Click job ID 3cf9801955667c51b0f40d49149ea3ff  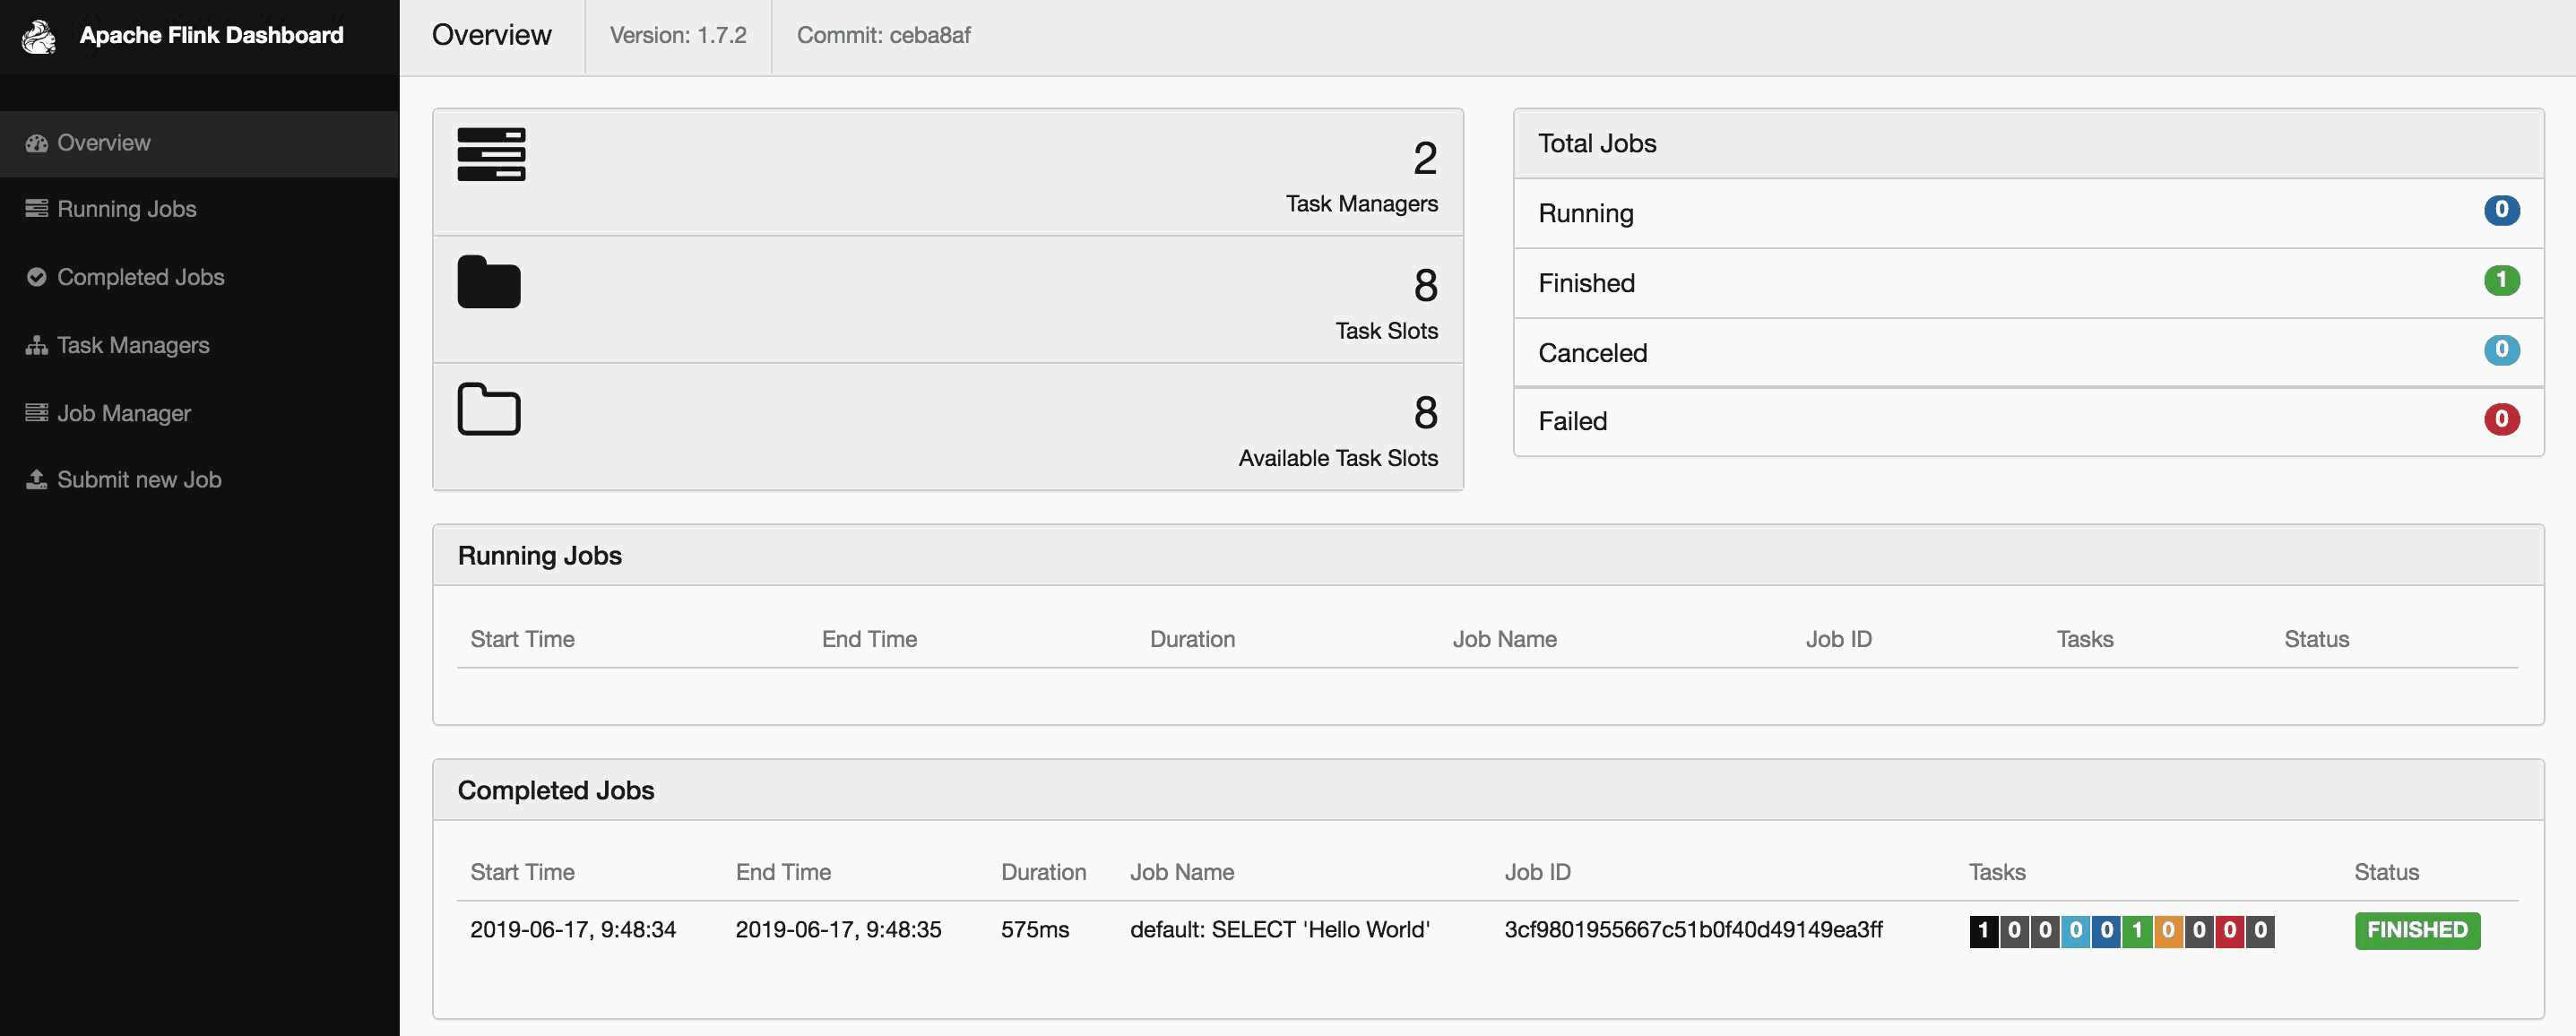tap(1693, 930)
